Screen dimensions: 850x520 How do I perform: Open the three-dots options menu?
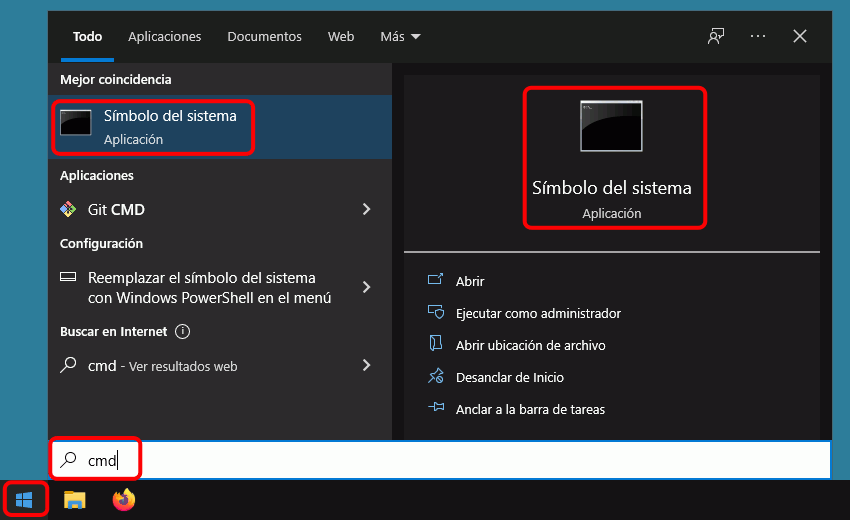coord(758,36)
